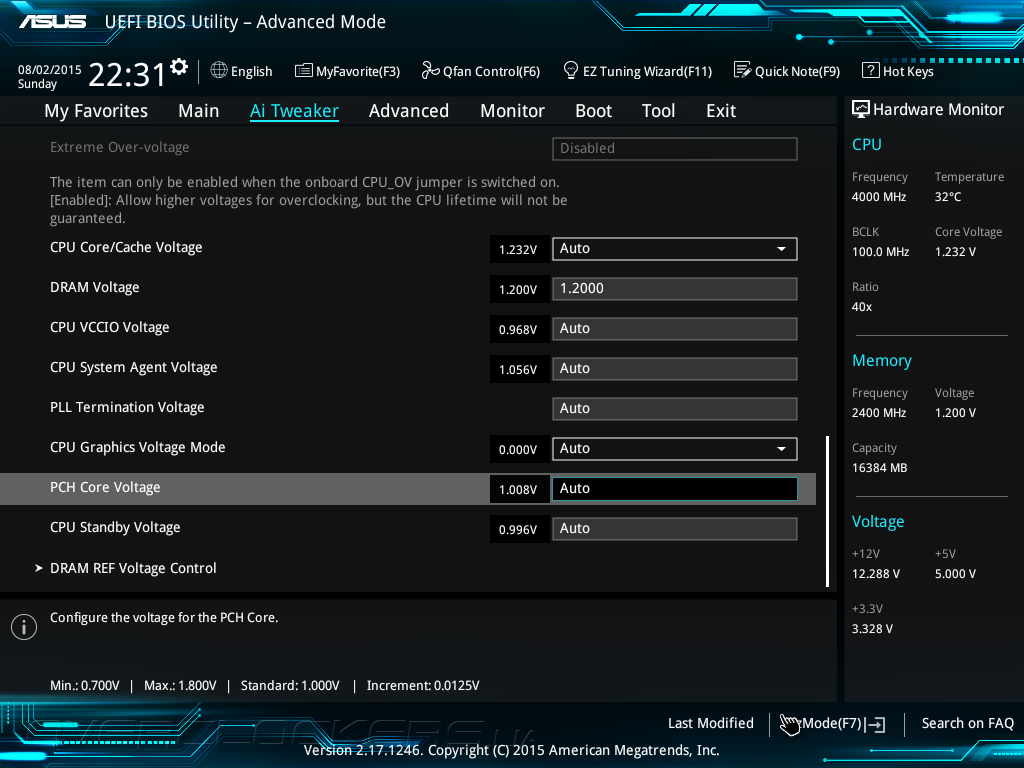The height and width of the screenshot is (768, 1024).
Task: Click the DRAM Voltage input field
Action: point(674,289)
